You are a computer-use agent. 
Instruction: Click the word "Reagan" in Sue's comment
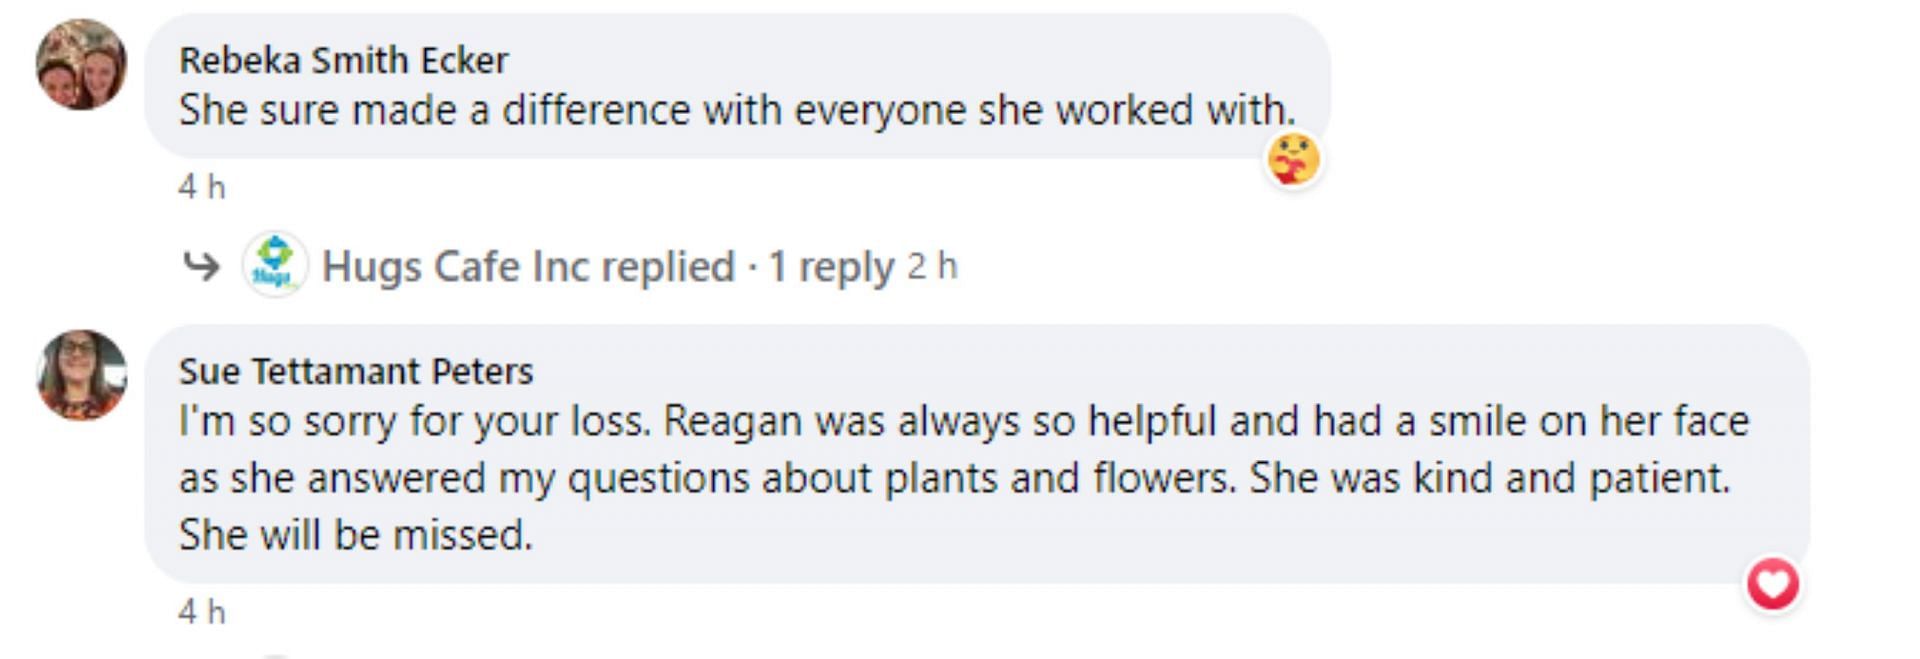(x=733, y=422)
